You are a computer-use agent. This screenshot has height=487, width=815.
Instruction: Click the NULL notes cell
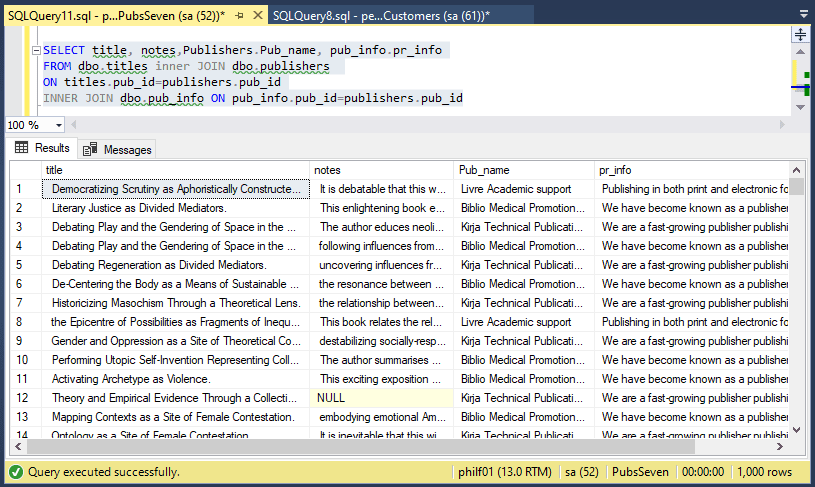point(382,398)
